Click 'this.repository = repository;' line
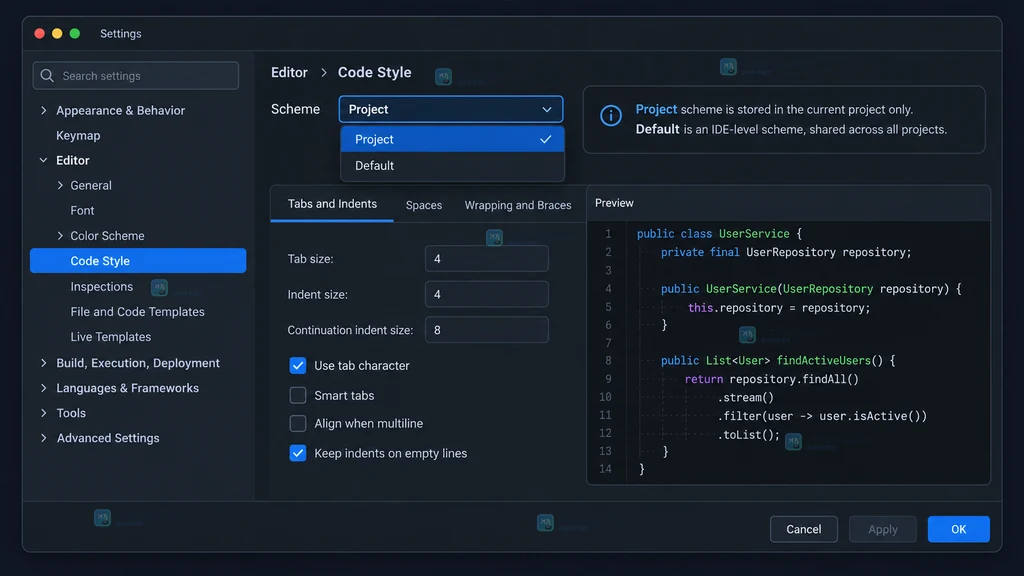 (779, 308)
